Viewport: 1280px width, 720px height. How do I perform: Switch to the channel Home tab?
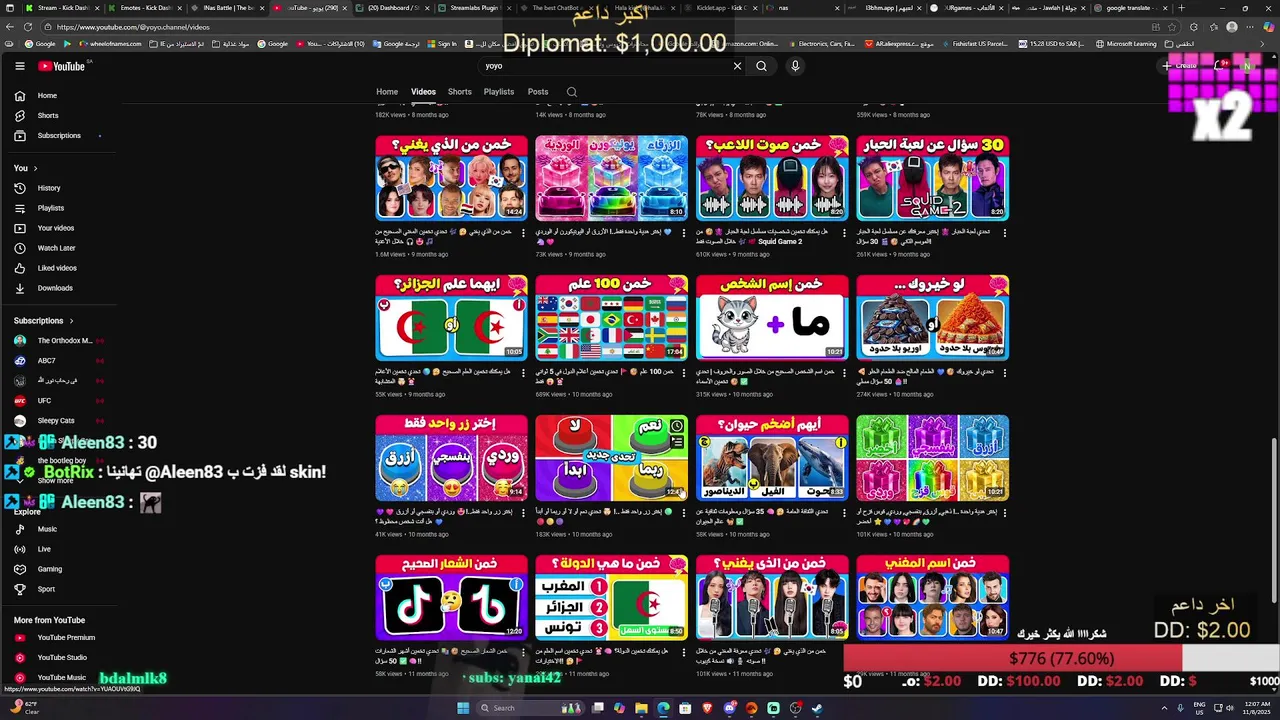tap(387, 92)
